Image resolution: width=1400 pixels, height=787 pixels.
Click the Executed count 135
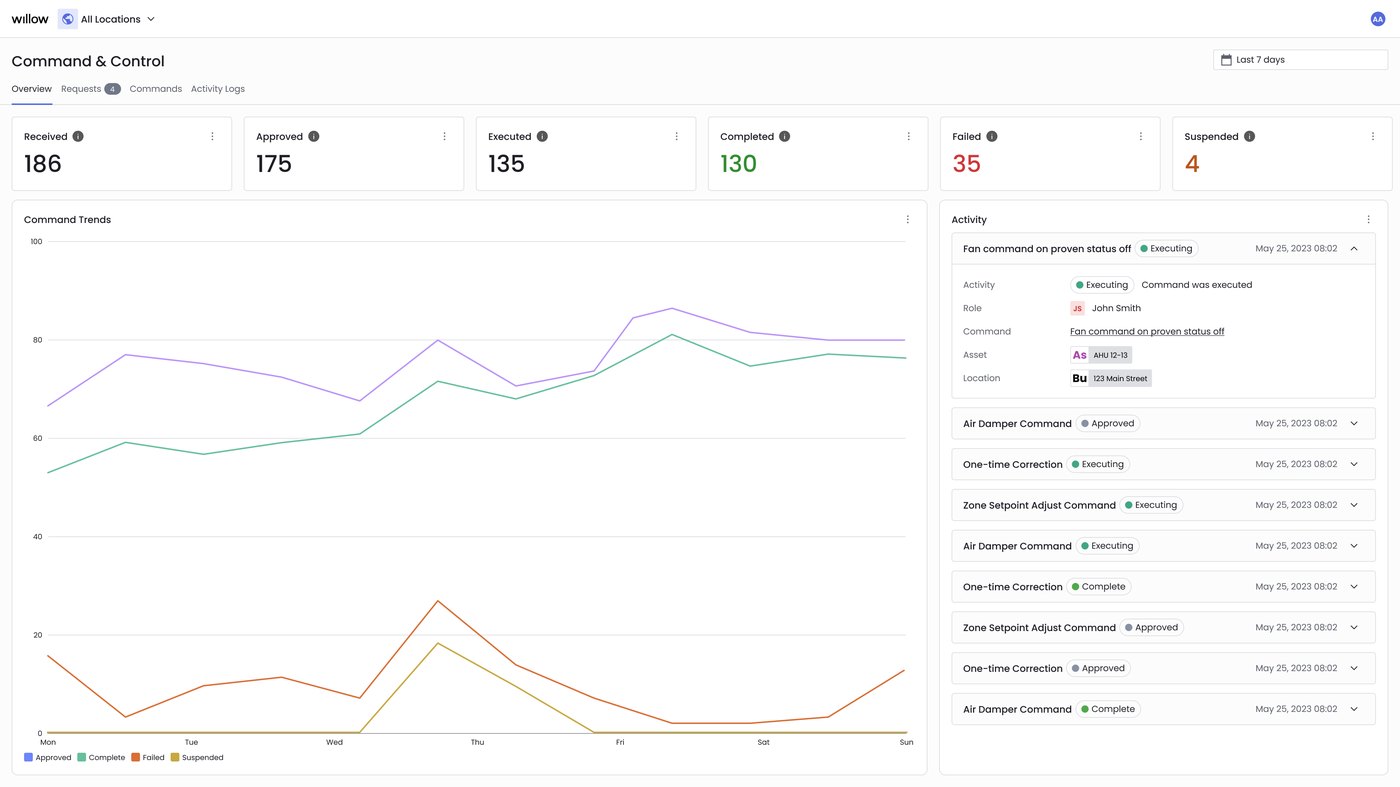(x=506, y=164)
